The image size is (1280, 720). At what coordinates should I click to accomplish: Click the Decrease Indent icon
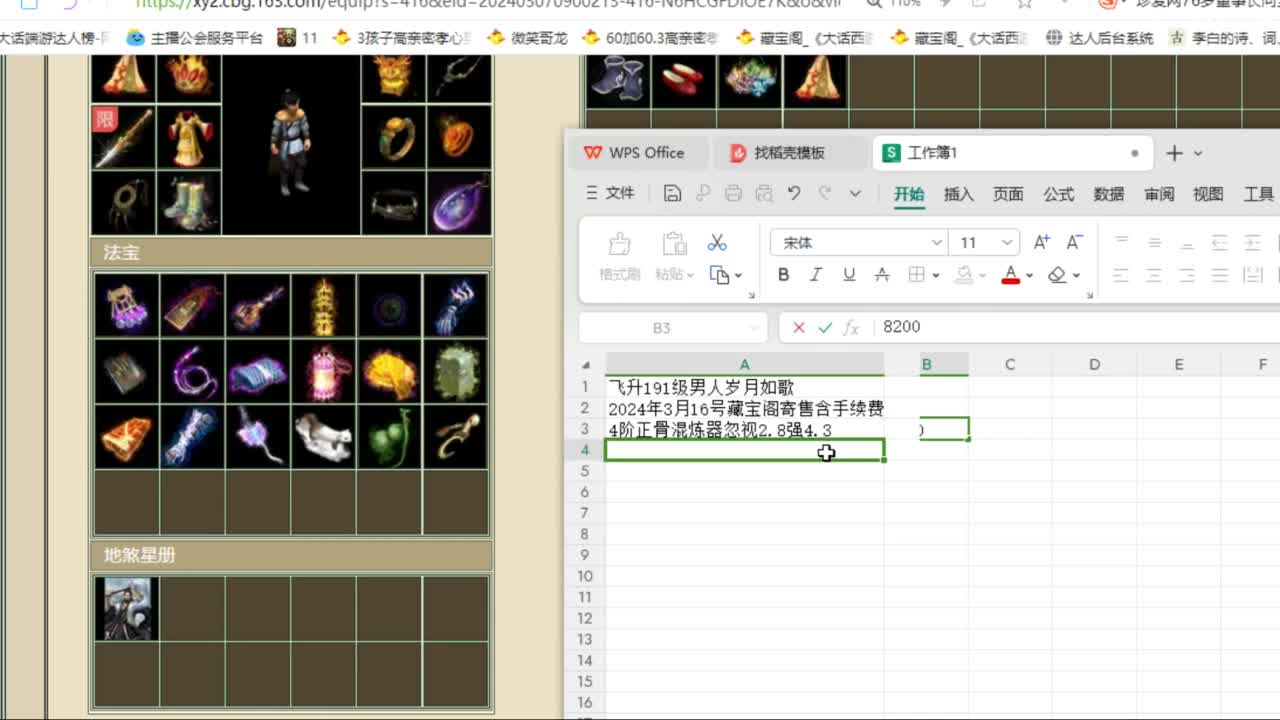pos(1220,243)
